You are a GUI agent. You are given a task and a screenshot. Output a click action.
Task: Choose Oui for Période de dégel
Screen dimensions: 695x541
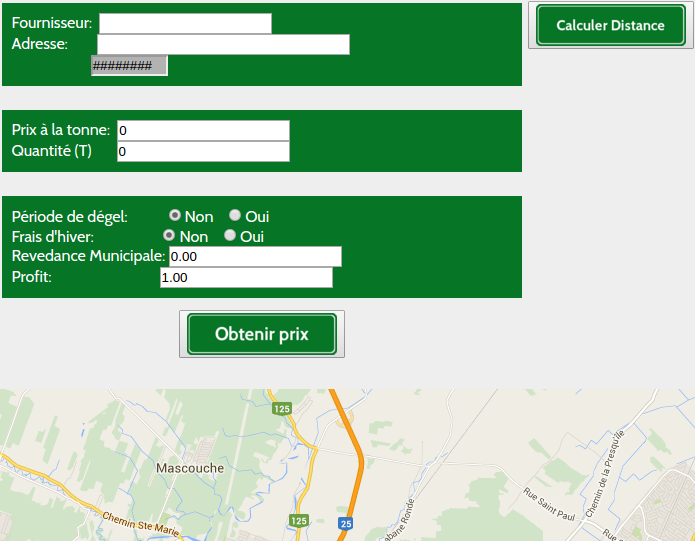point(235,215)
